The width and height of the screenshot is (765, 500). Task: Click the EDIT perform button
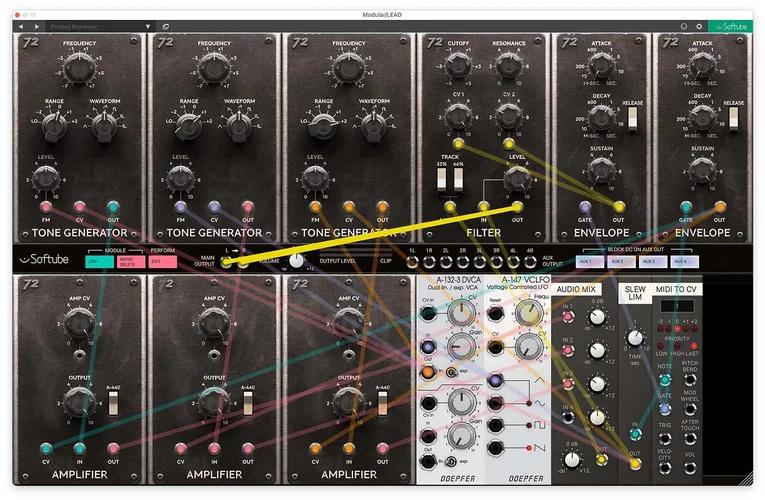click(x=162, y=262)
